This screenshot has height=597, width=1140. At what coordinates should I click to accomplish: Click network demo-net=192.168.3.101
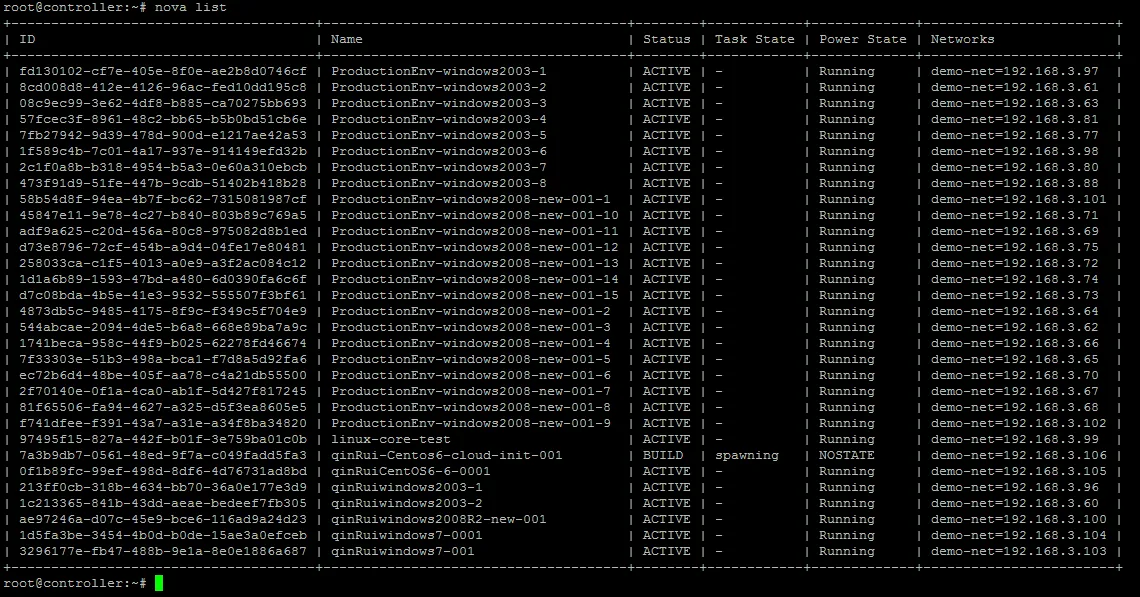(1019, 199)
